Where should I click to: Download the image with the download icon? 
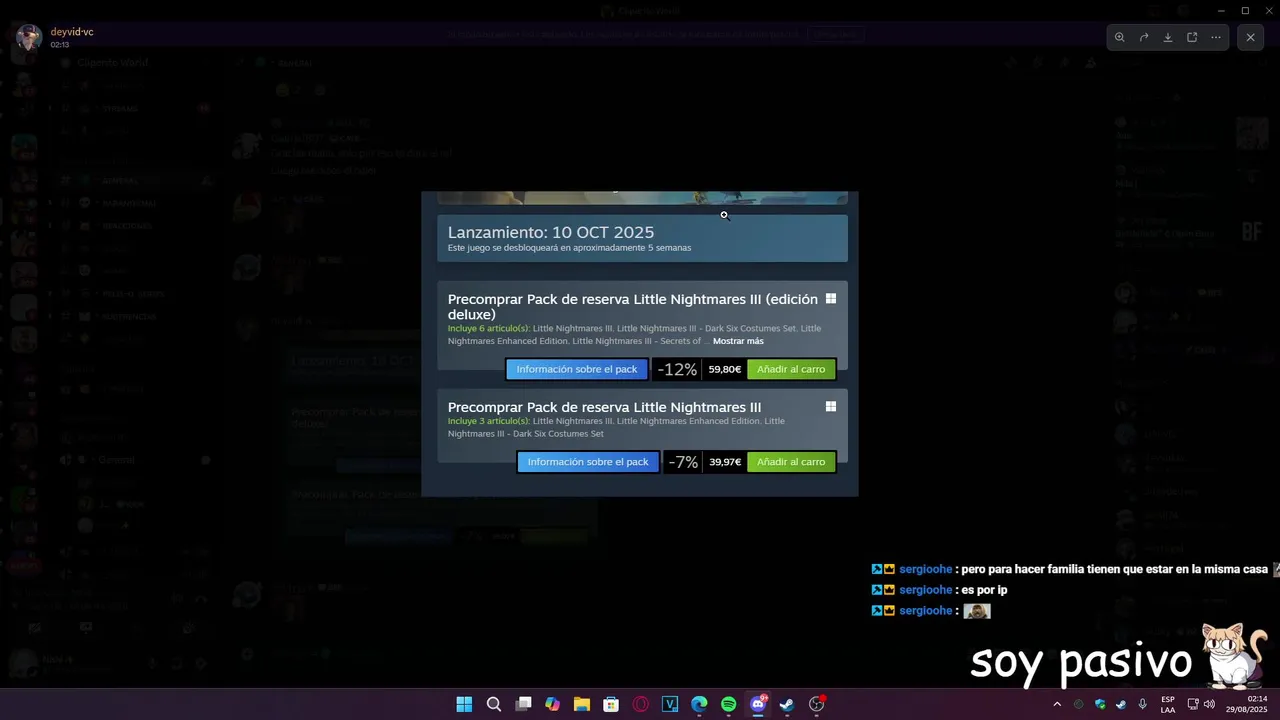1168,37
